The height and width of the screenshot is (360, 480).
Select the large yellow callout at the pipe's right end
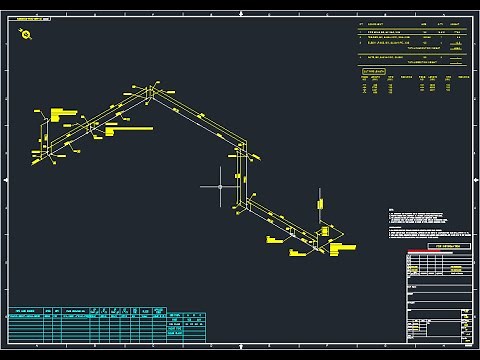342,250
